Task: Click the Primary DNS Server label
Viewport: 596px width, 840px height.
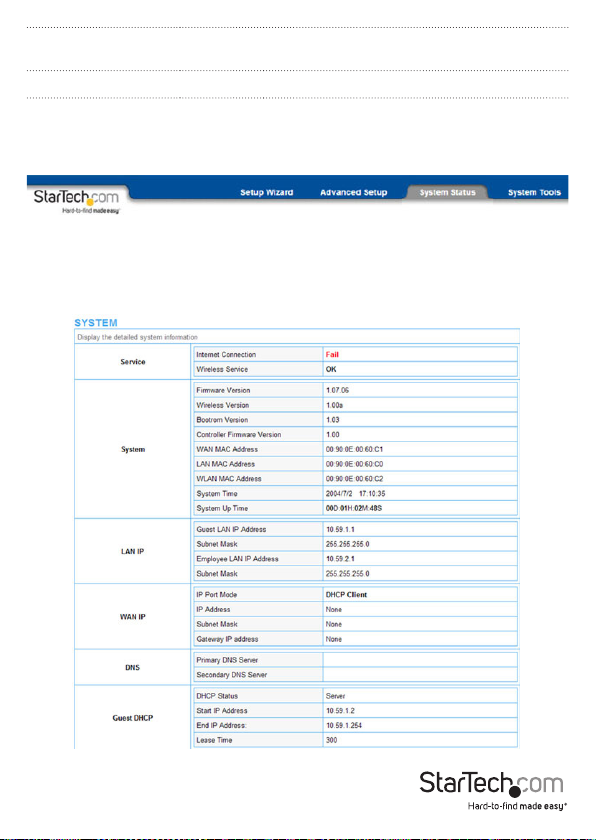Action: (x=227, y=660)
